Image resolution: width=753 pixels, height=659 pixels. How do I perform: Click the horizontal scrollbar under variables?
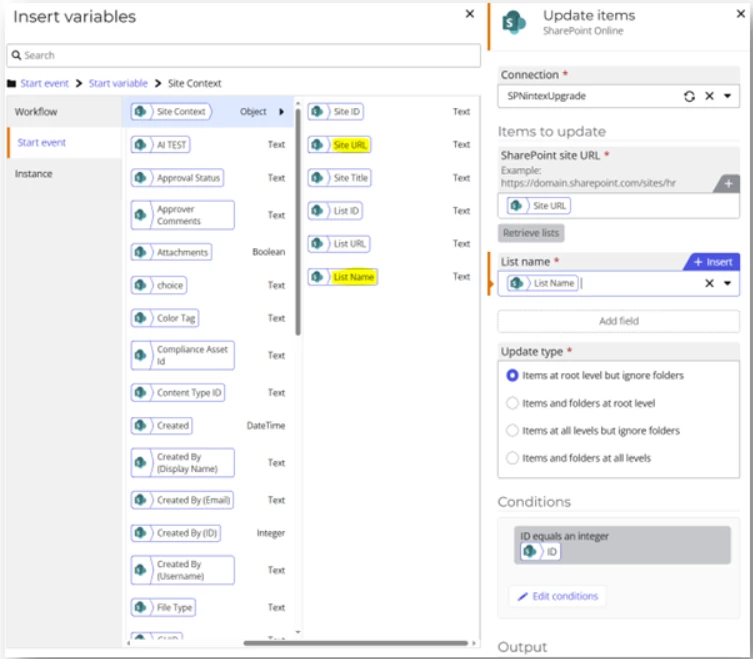point(355,643)
